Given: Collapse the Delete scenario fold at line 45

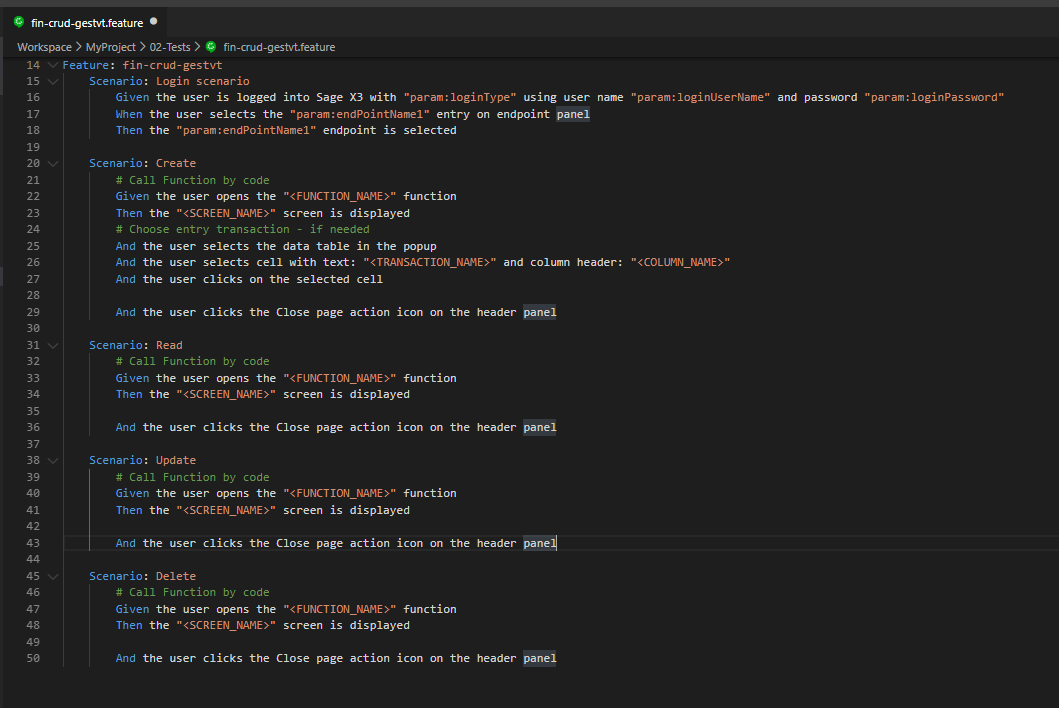Looking at the screenshot, I should coord(53,576).
